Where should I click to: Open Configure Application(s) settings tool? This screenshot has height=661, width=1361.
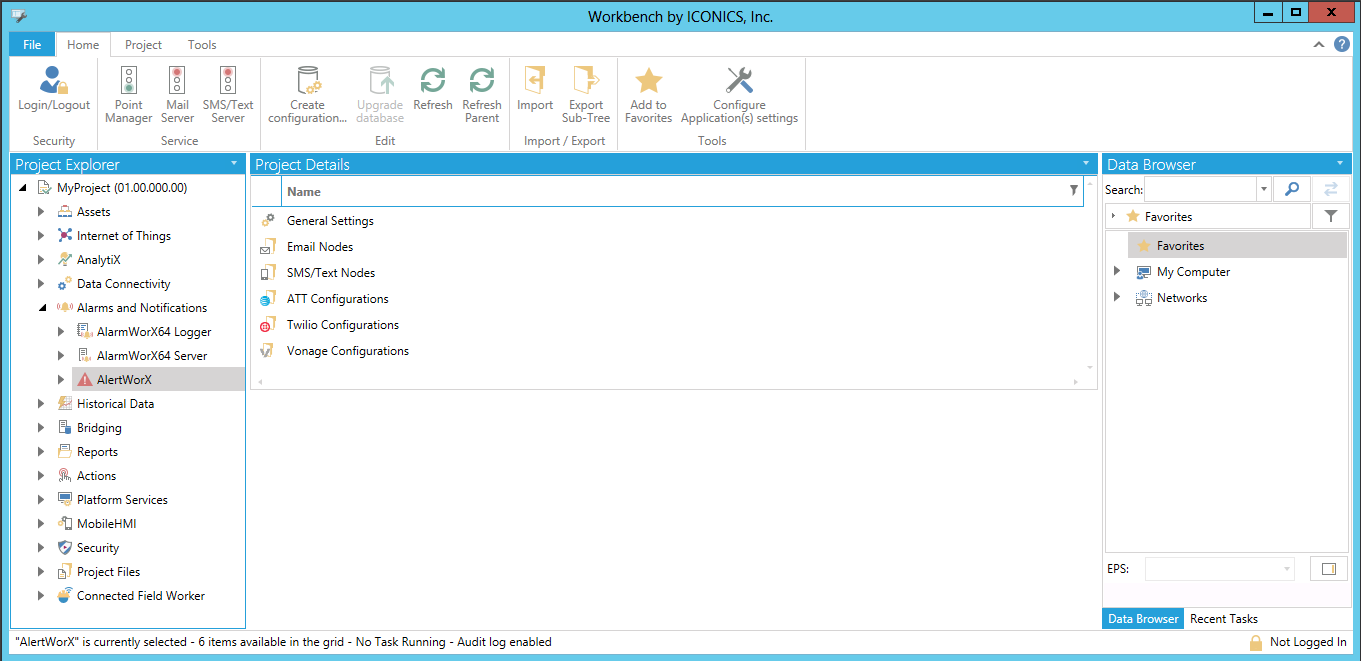(739, 81)
